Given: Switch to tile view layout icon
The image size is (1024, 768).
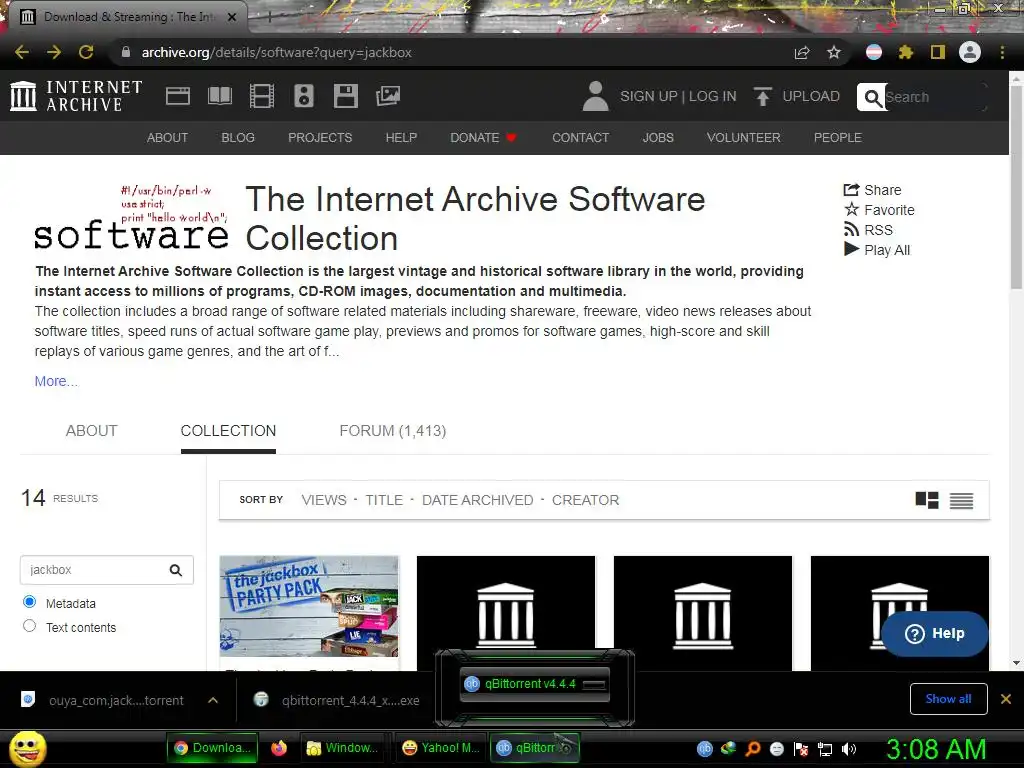Looking at the screenshot, I should tap(927, 500).
